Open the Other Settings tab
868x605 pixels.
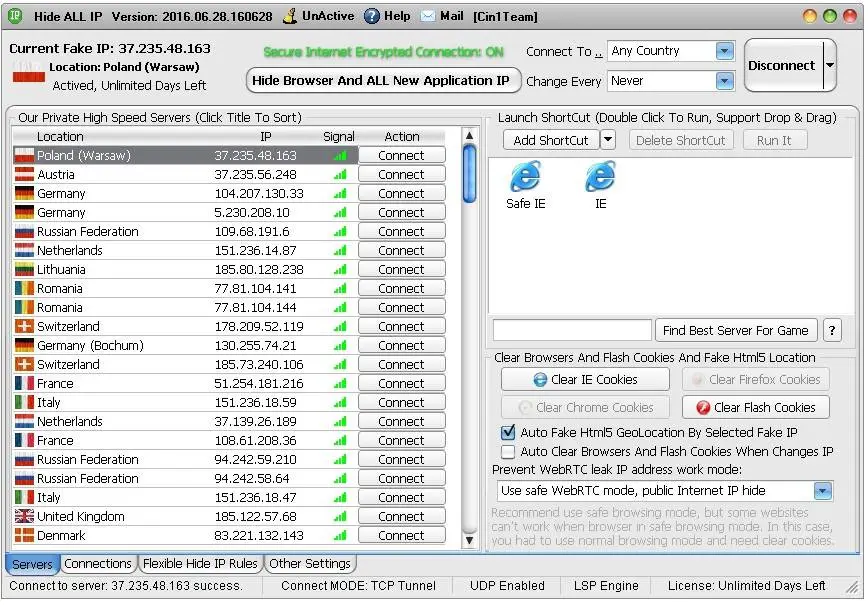(x=310, y=563)
